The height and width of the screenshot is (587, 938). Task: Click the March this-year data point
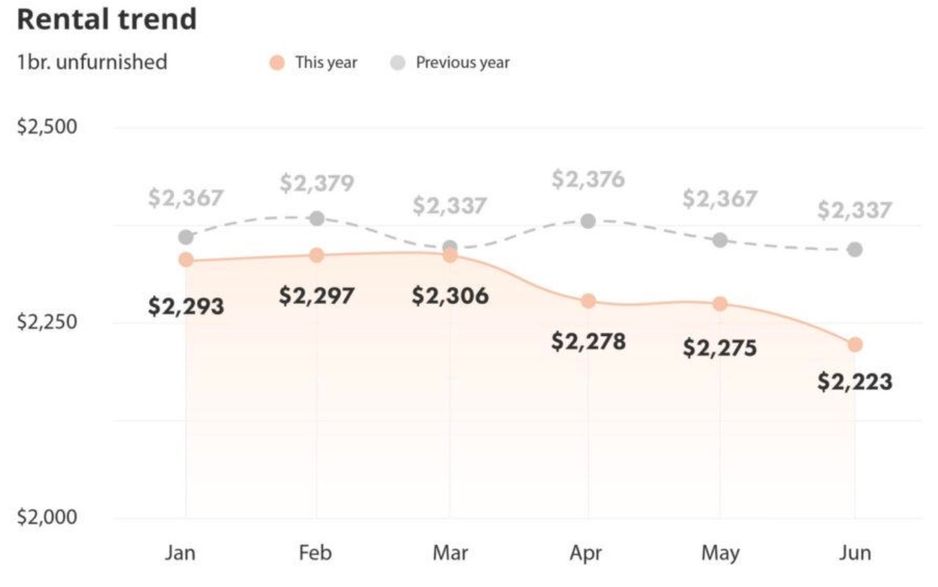point(450,255)
